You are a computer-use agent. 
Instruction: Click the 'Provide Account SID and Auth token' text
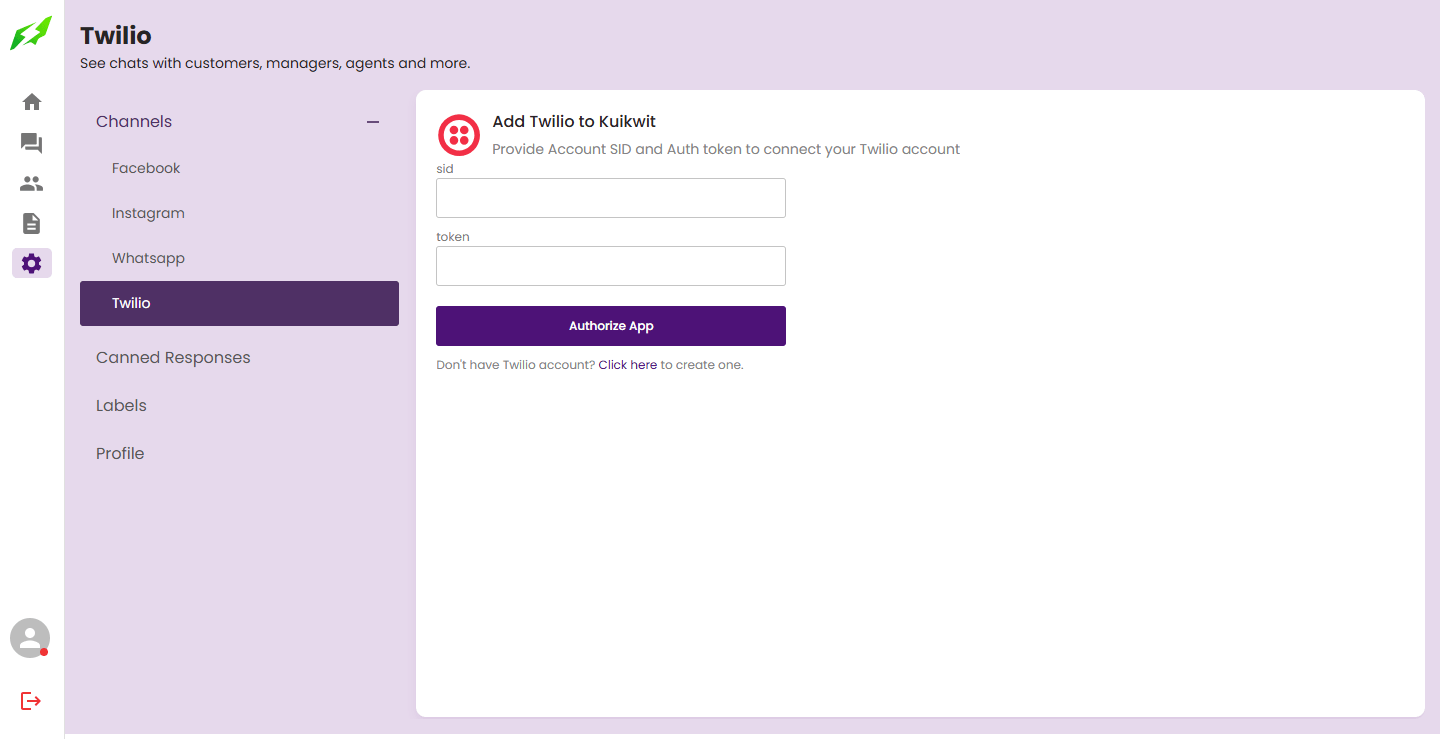pyautogui.click(x=726, y=149)
